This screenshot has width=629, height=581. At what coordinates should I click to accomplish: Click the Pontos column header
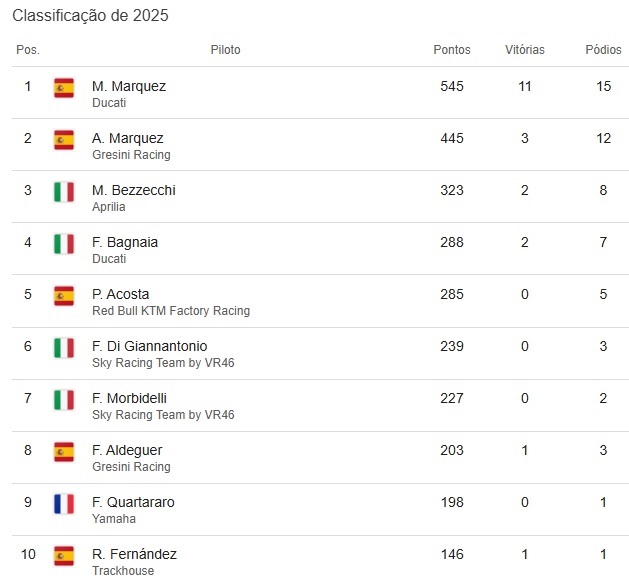[x=452, y=50]
